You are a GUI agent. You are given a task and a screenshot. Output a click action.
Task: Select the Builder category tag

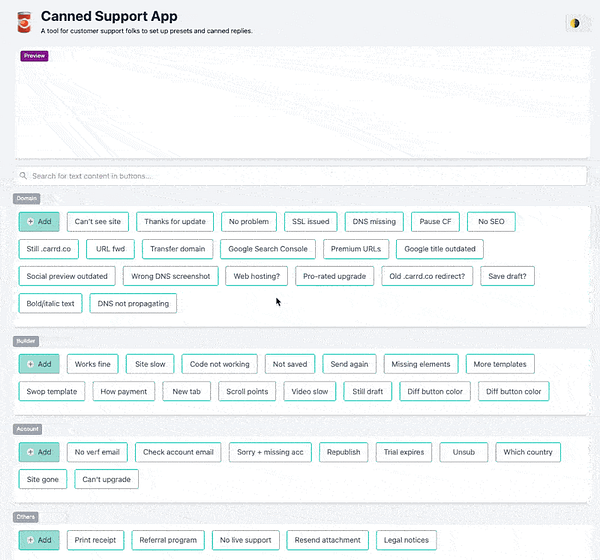26,341
